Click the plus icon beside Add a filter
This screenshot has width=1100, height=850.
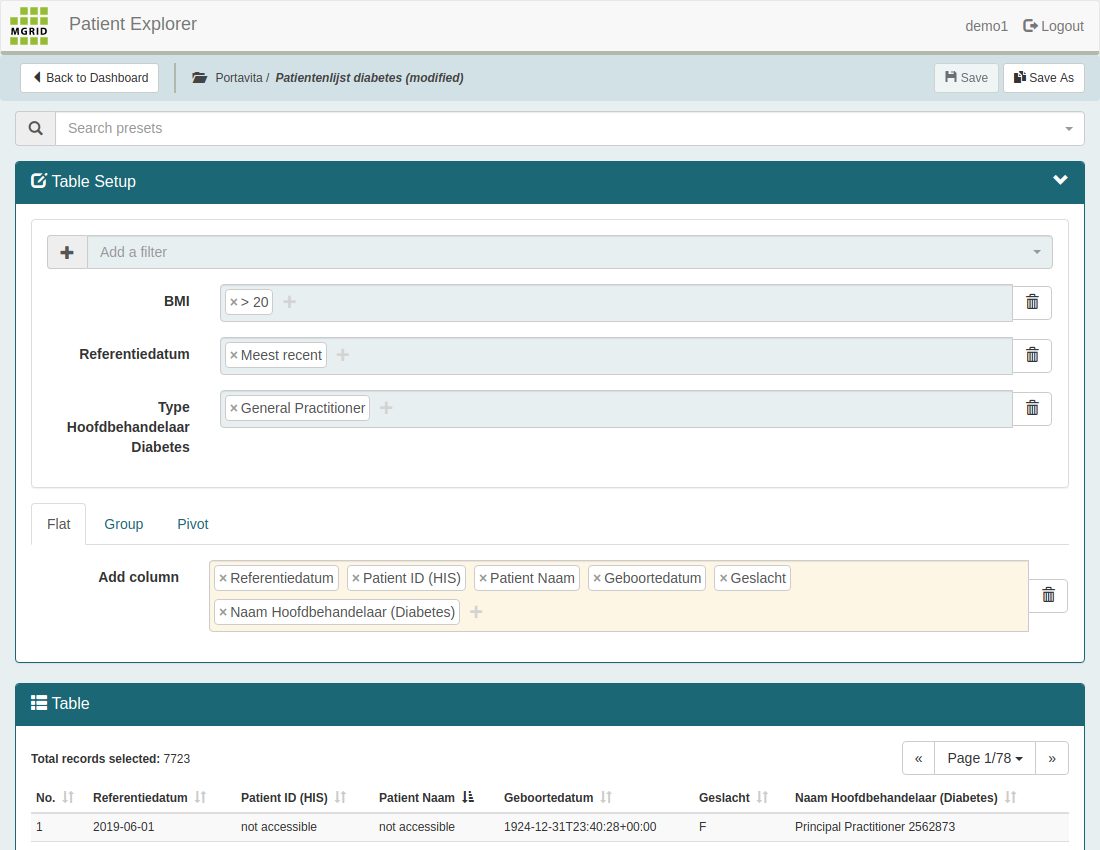(67, 252)
